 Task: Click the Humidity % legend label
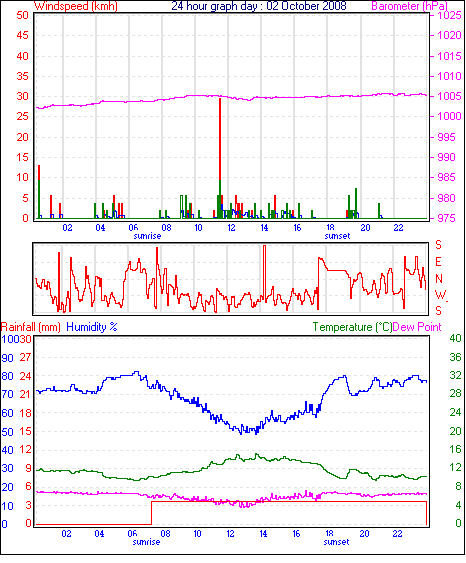tap(92, 327)
